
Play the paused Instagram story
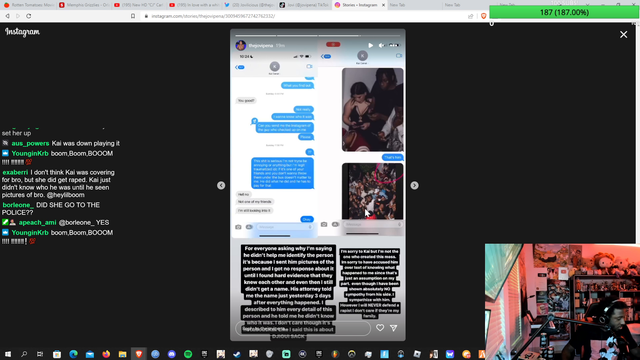click(x=370, y=45)
